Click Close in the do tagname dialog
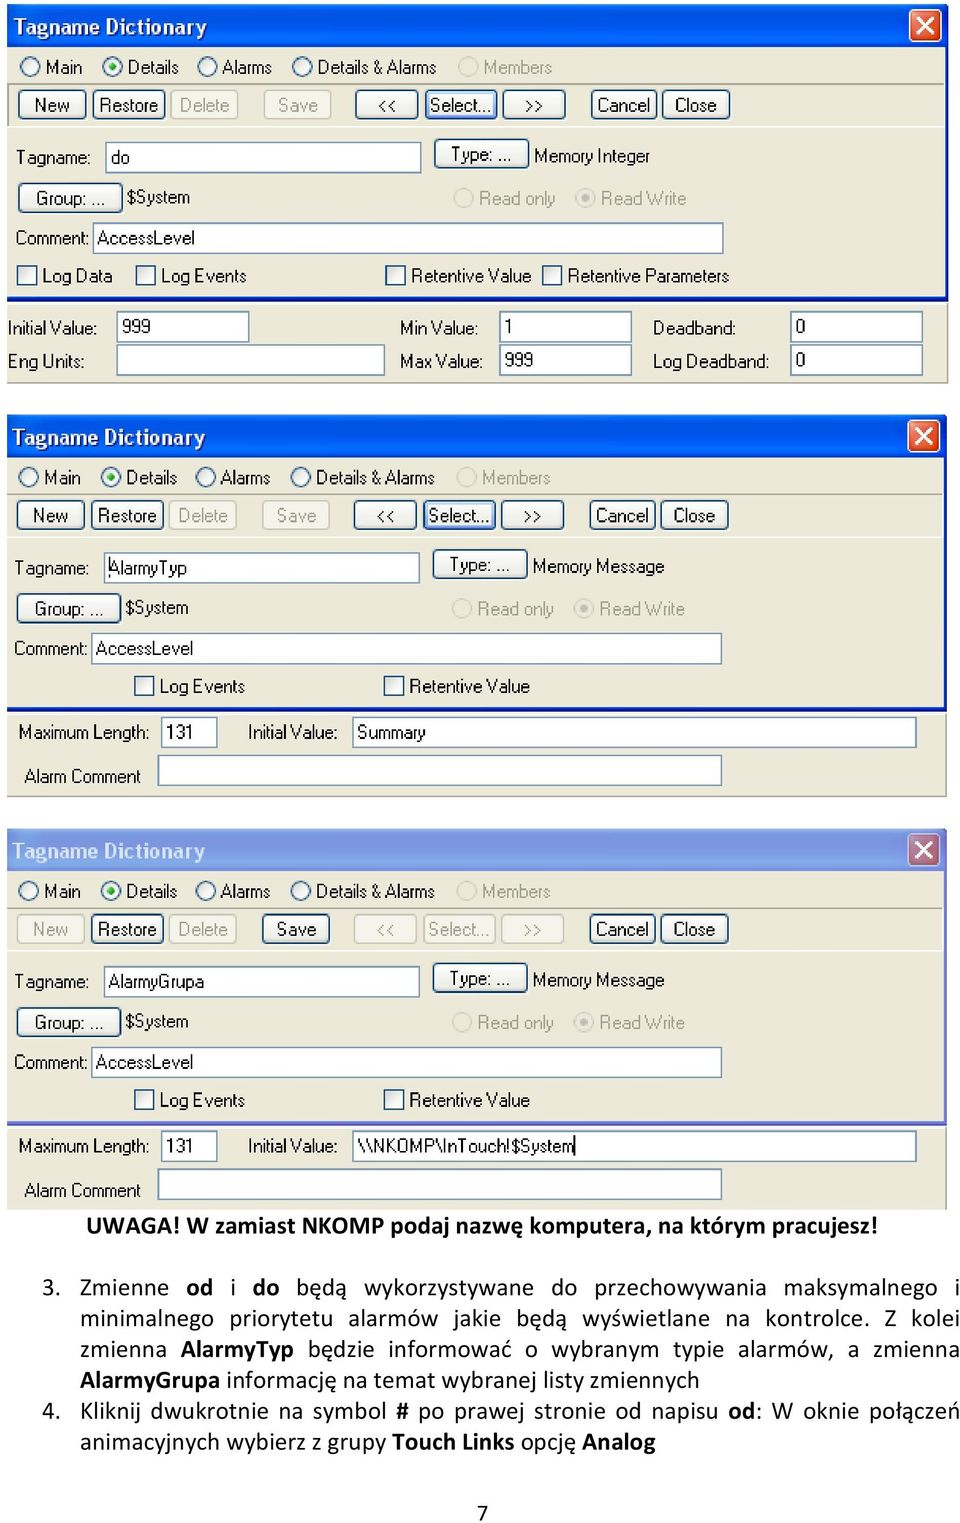The height and width of the screenshot is (1523, 960). [x=696, y=105]
